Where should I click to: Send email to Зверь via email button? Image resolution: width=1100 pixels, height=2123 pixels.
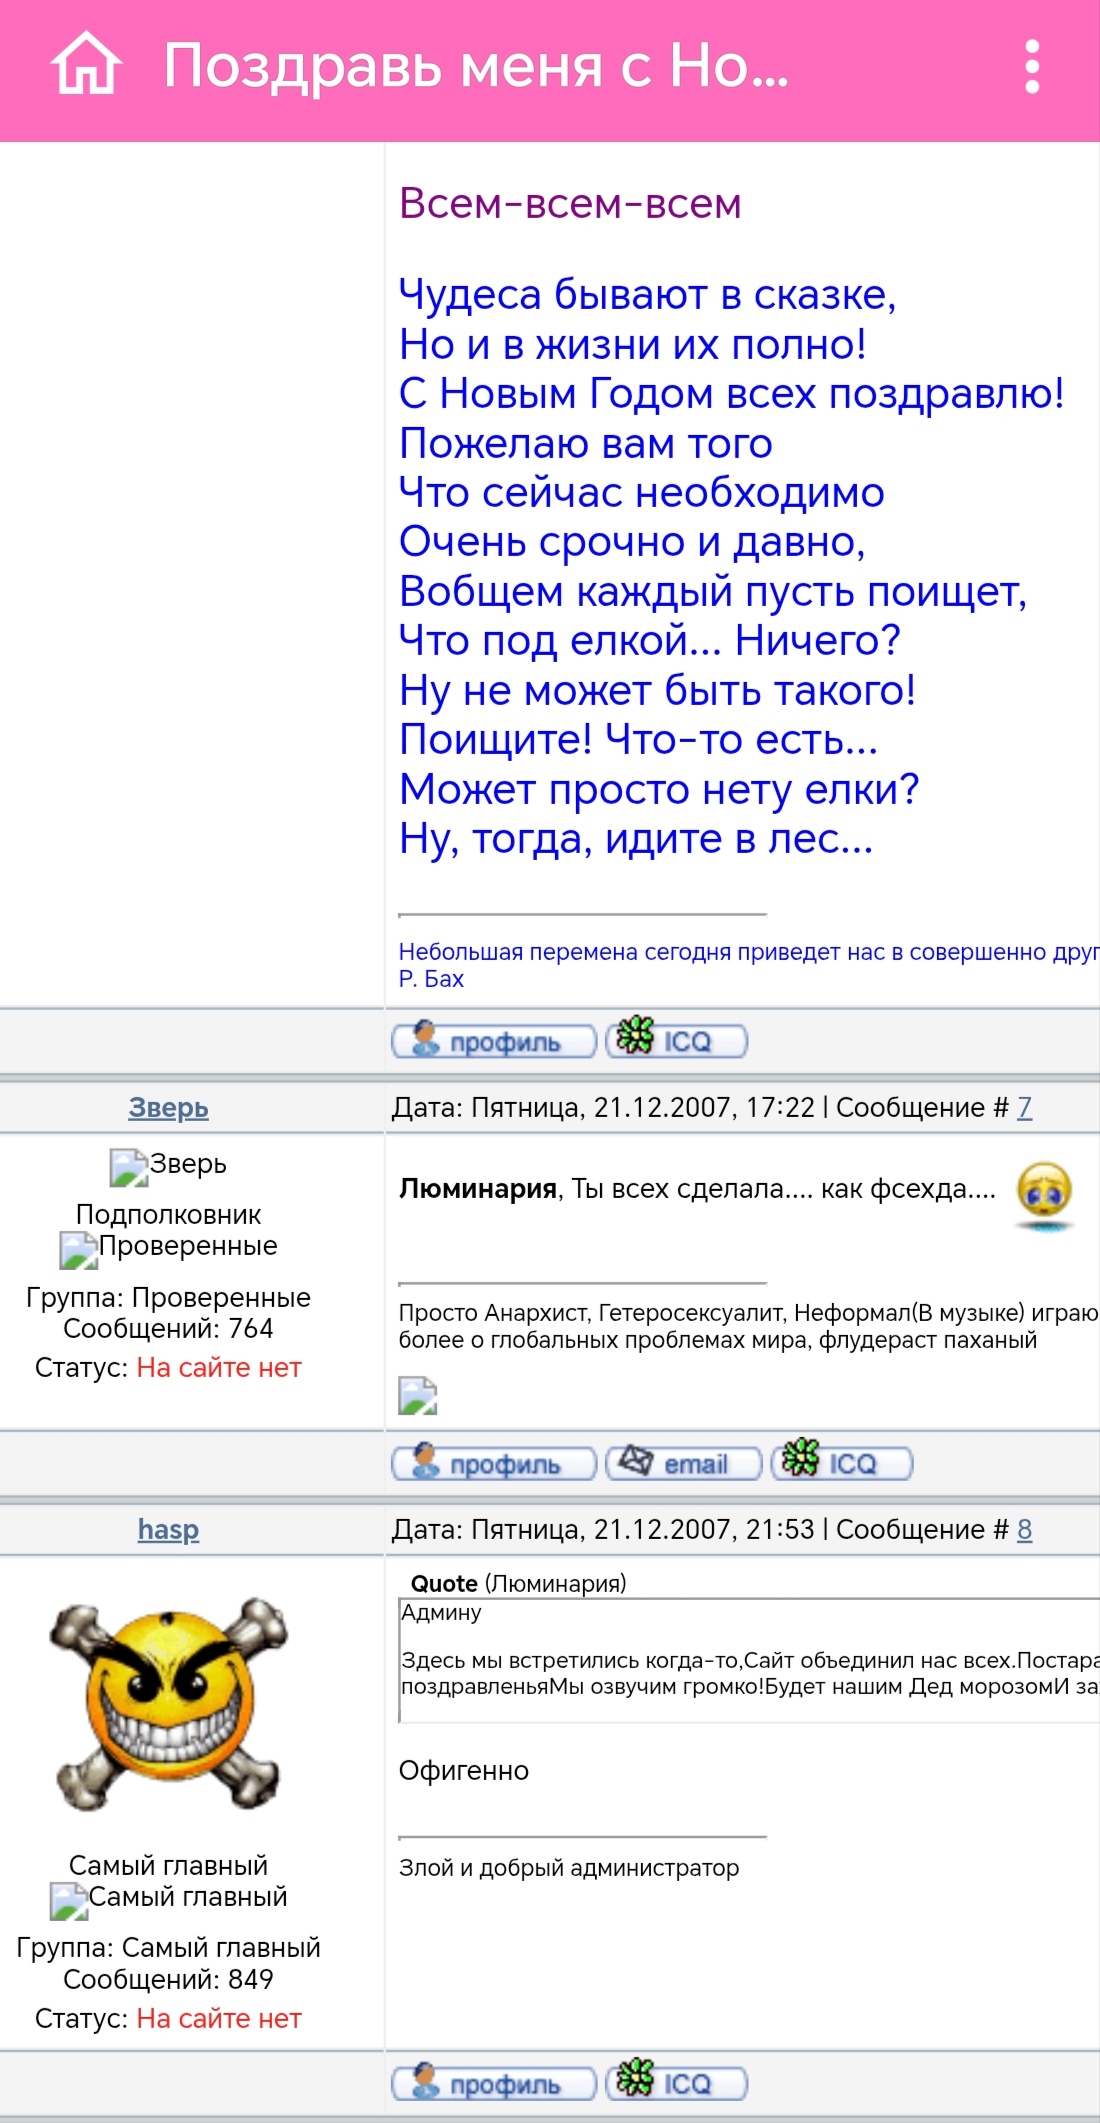(683, 1463)
